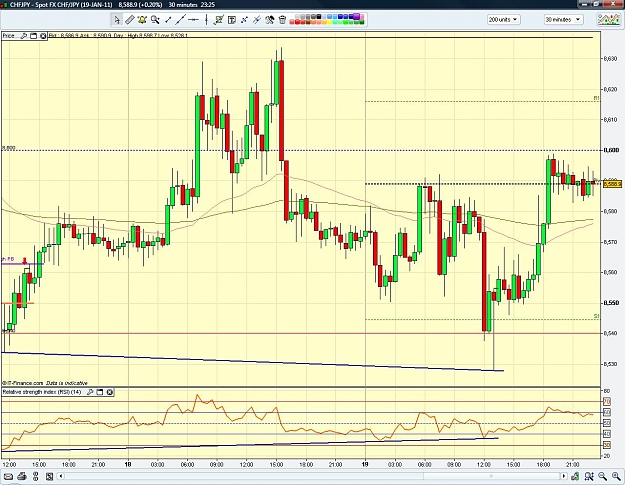Select the horizontal line tool
This screenshot has width=625, height=485.
point(193,19)
